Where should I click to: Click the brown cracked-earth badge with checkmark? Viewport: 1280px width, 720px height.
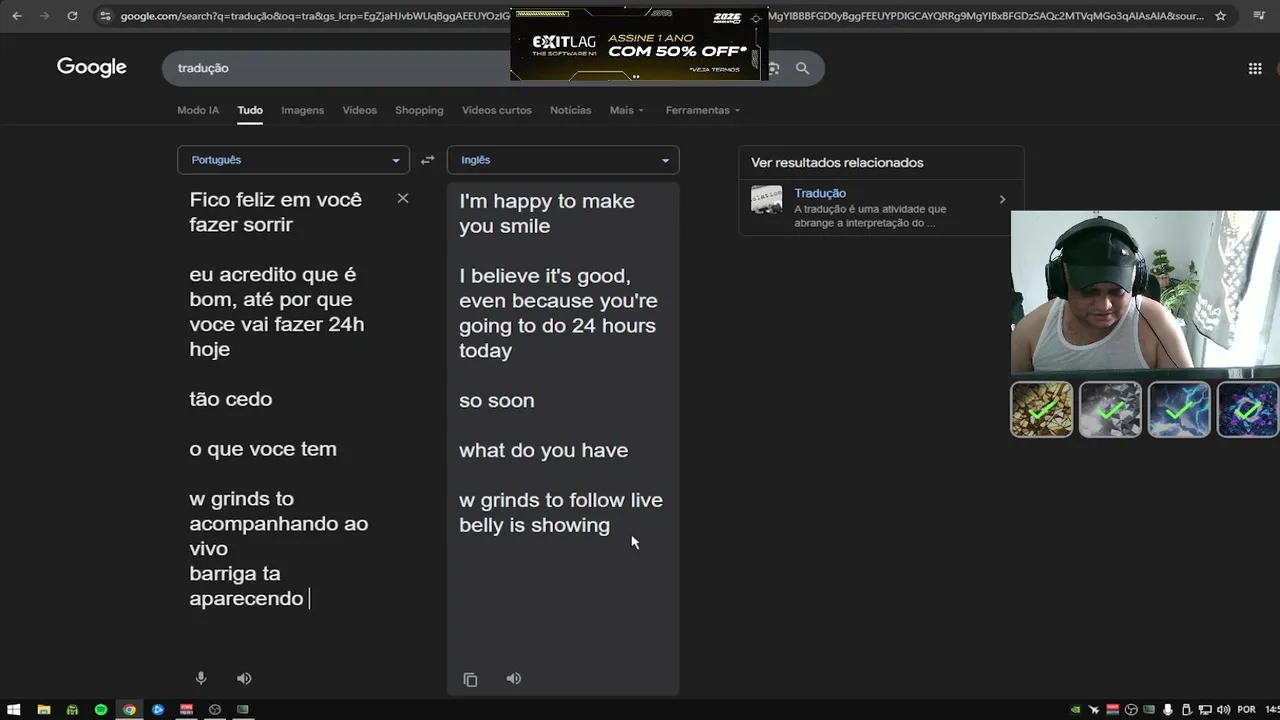click(x=1041, y=409)
